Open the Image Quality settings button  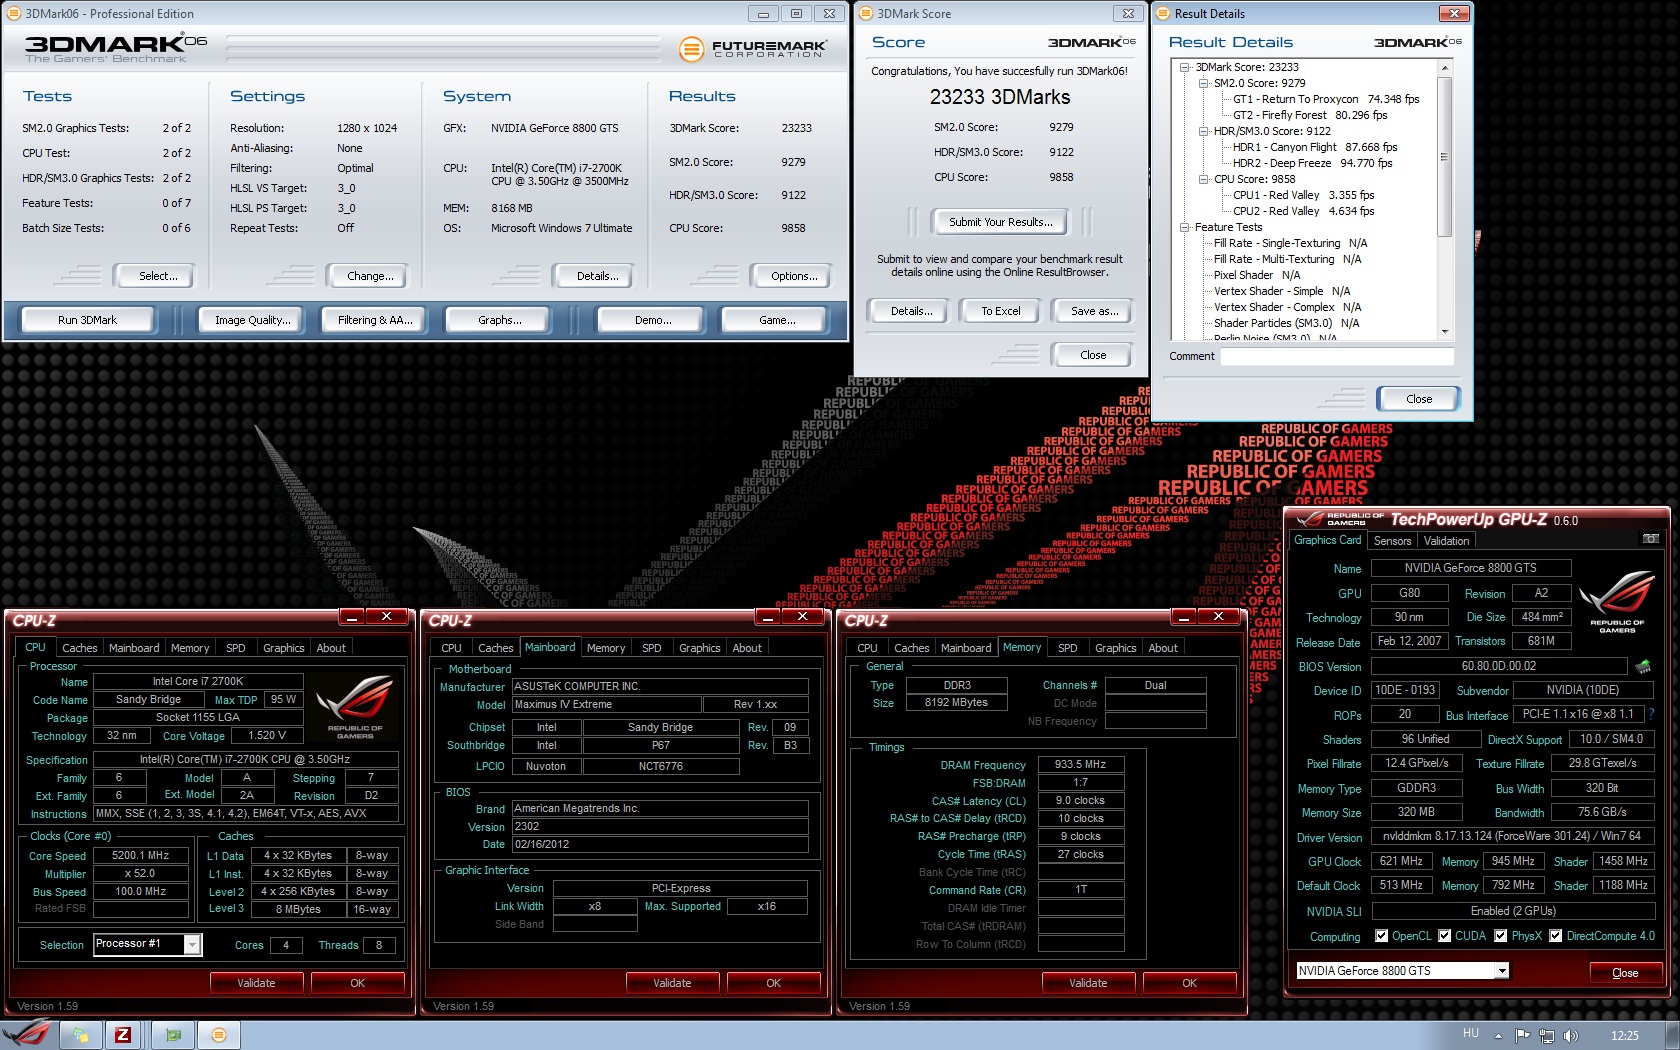[253, 320]
